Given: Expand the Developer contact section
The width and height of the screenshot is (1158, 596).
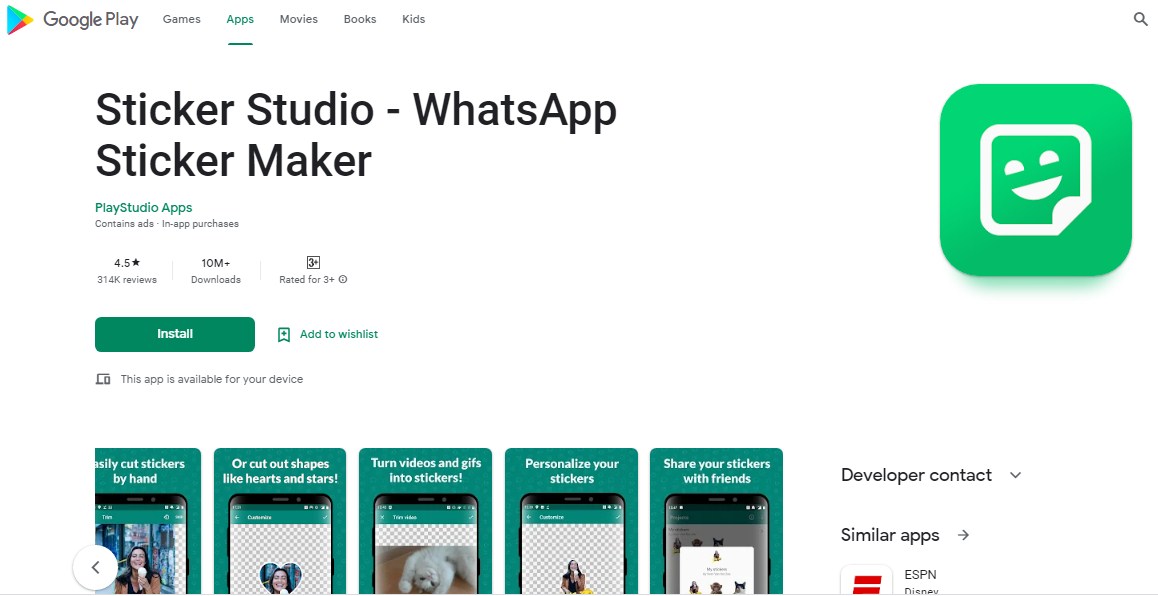Looking at the screenshot, I should click(1015, 475).
